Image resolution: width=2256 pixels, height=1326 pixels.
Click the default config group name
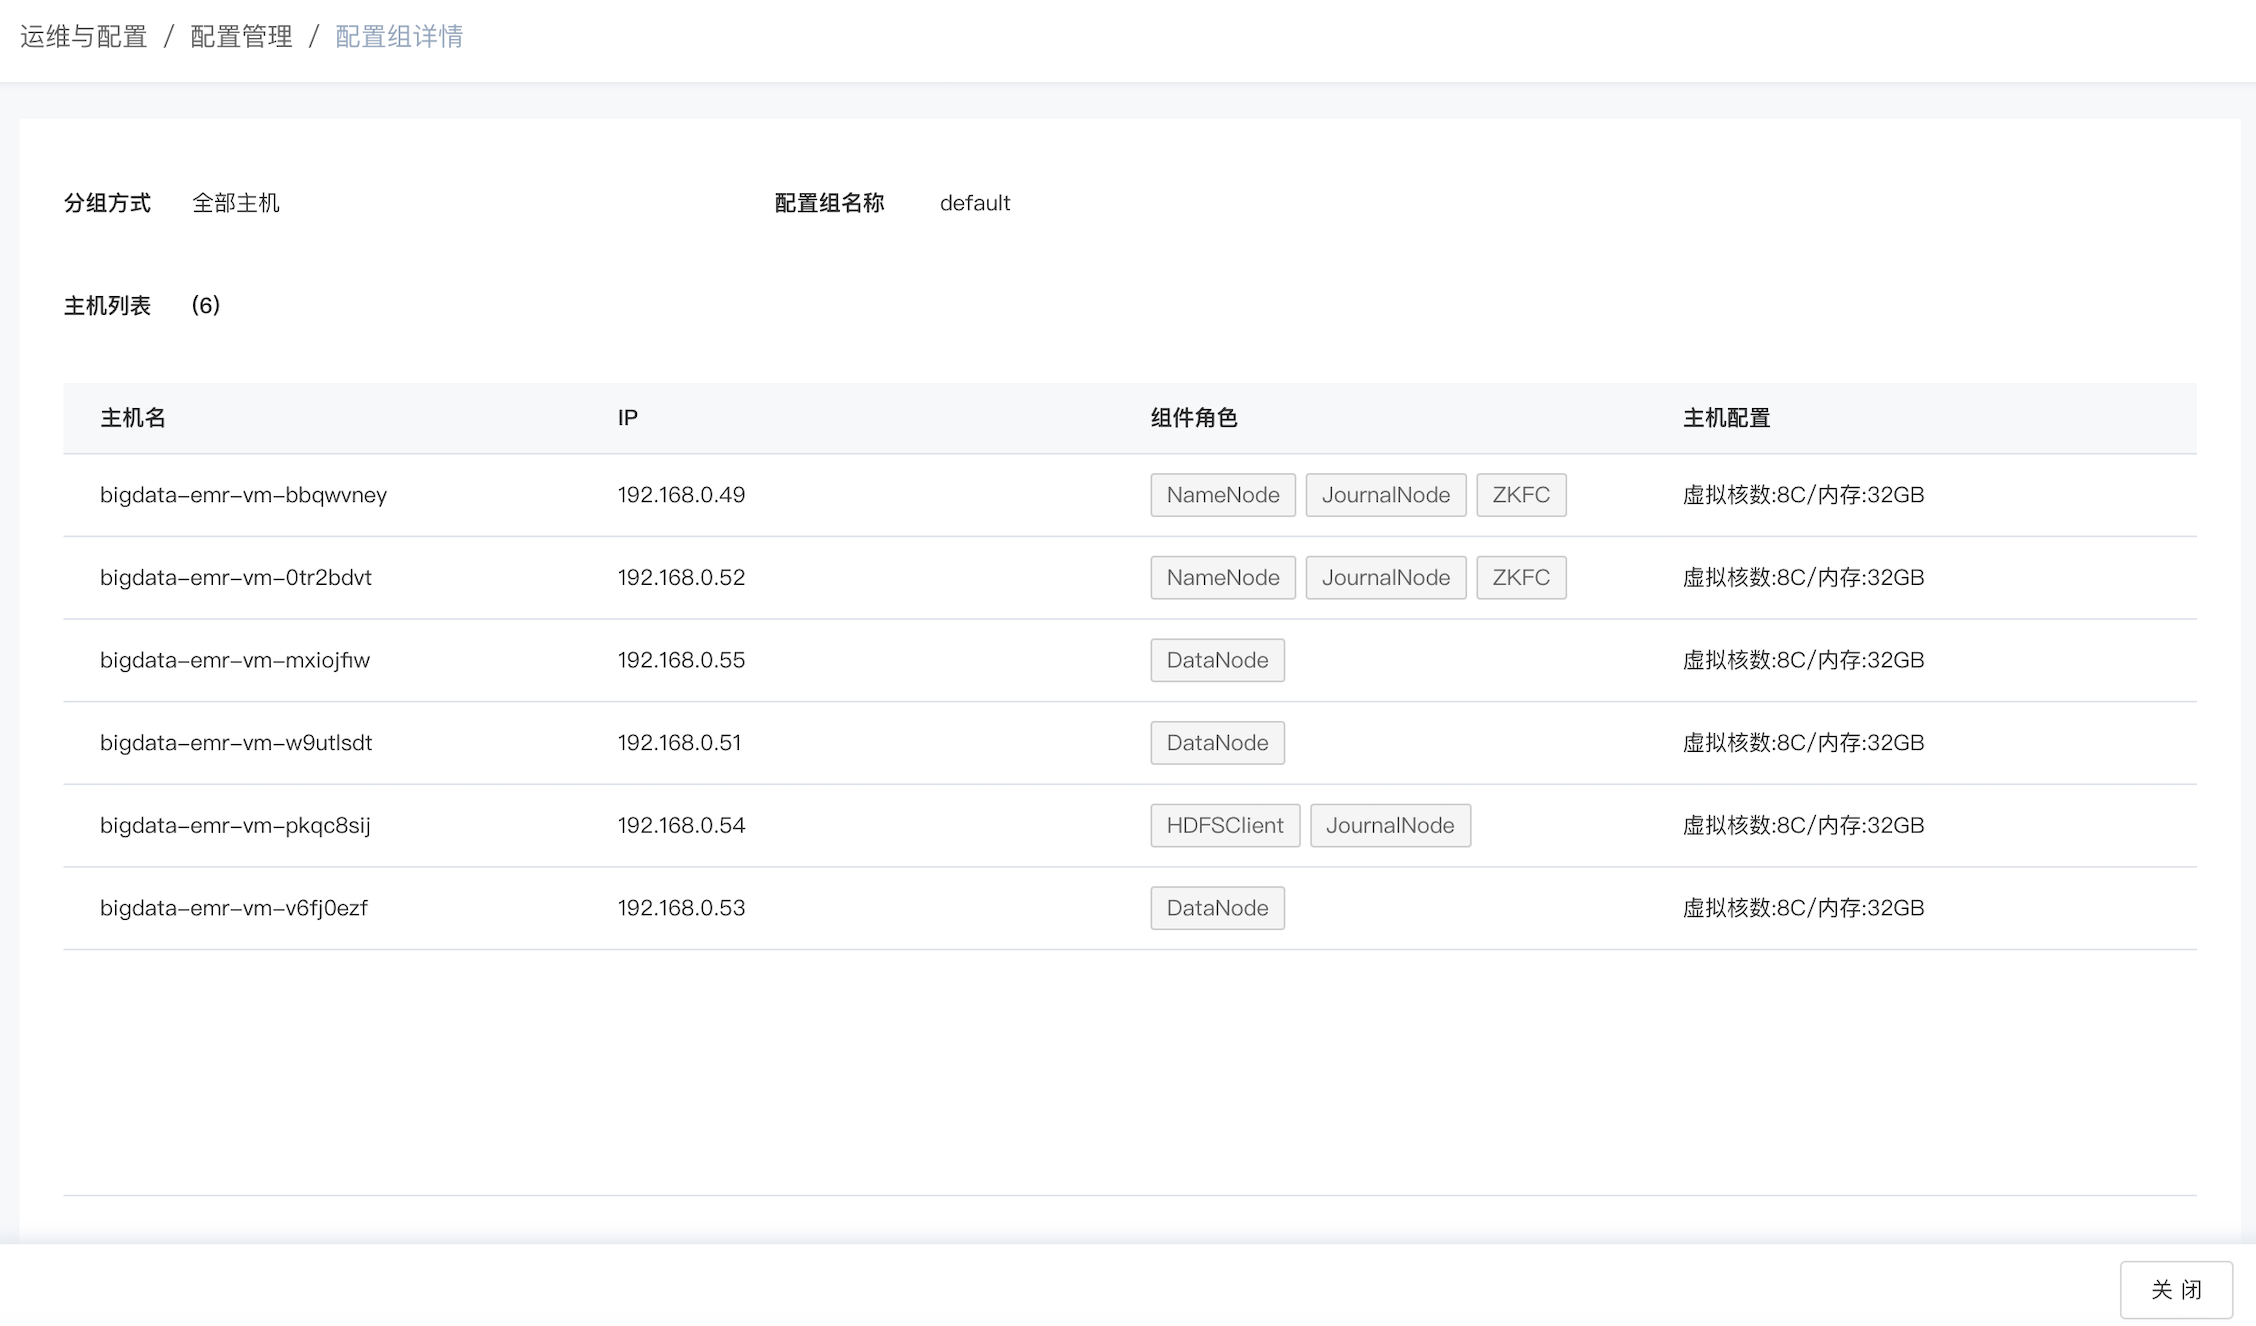pyautogui.click(x=975, y=203)
